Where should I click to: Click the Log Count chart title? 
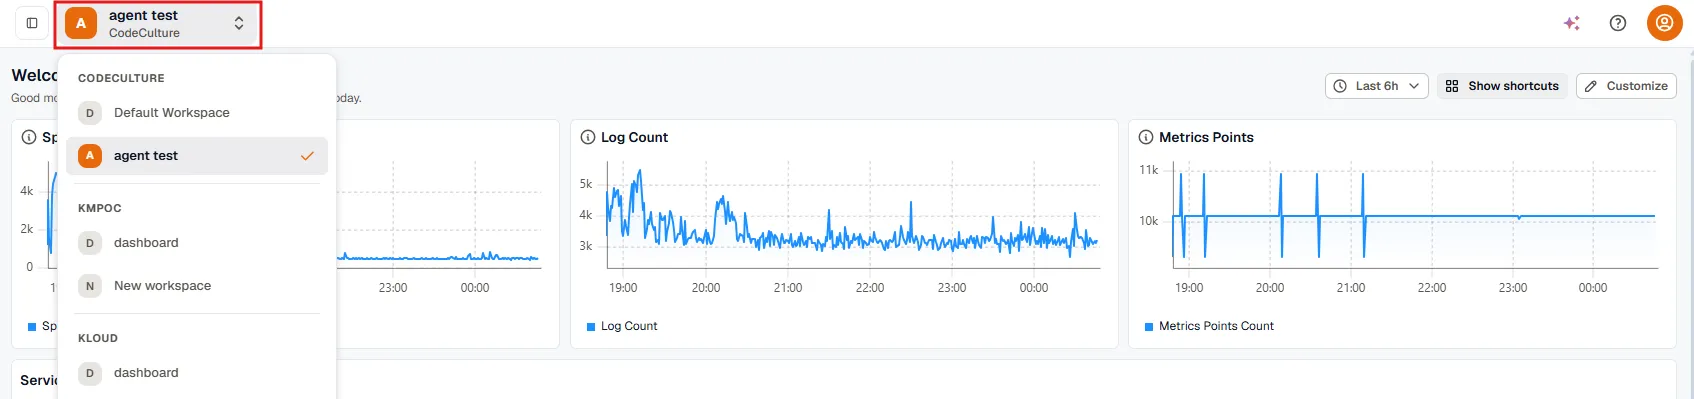634,137
